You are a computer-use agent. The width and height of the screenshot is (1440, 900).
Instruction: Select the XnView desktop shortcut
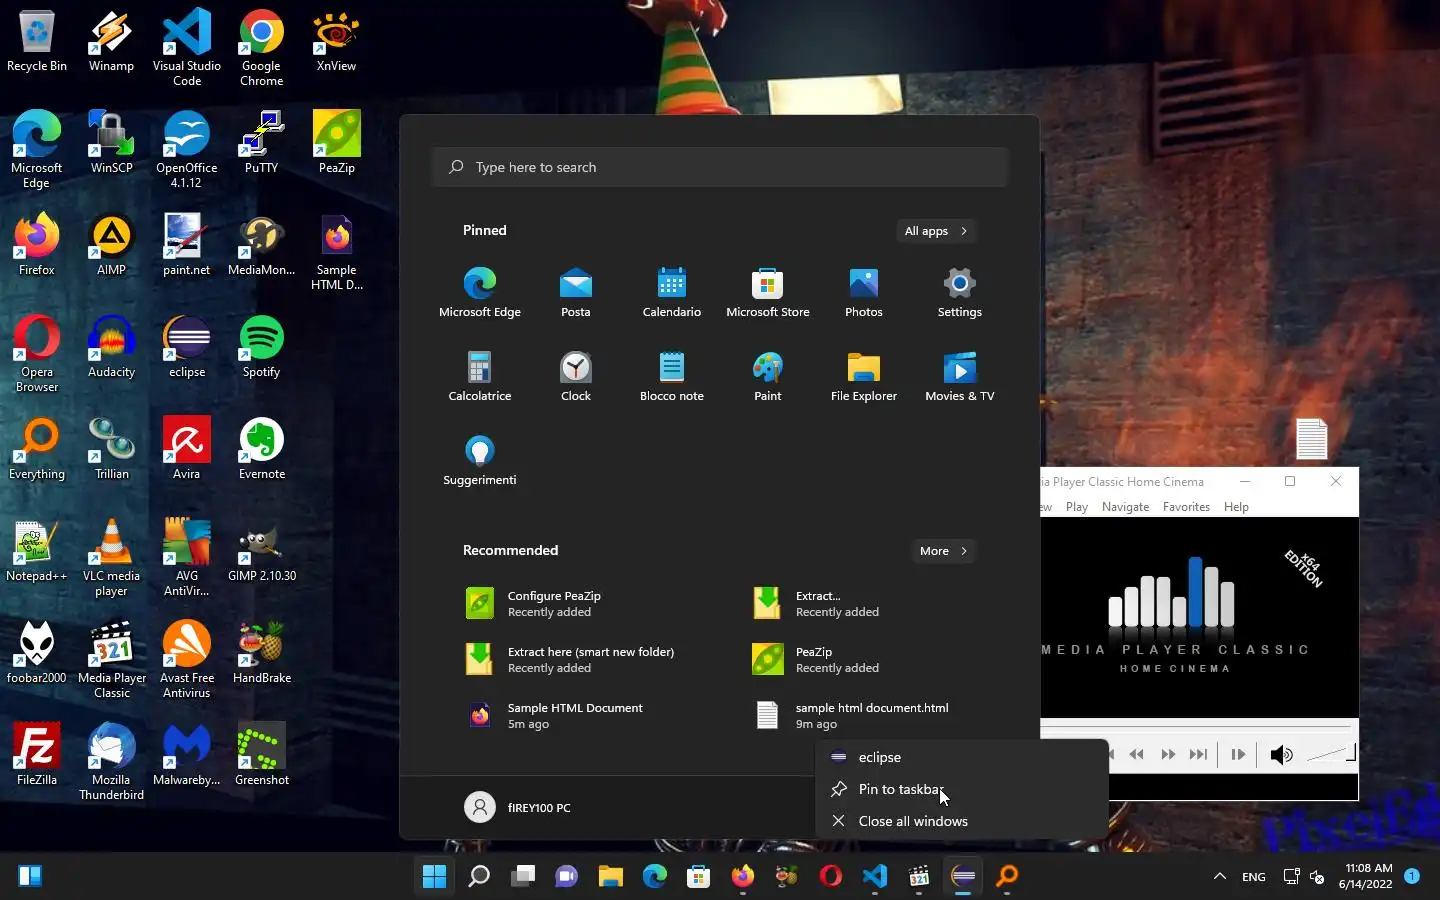tap(336, 43)
